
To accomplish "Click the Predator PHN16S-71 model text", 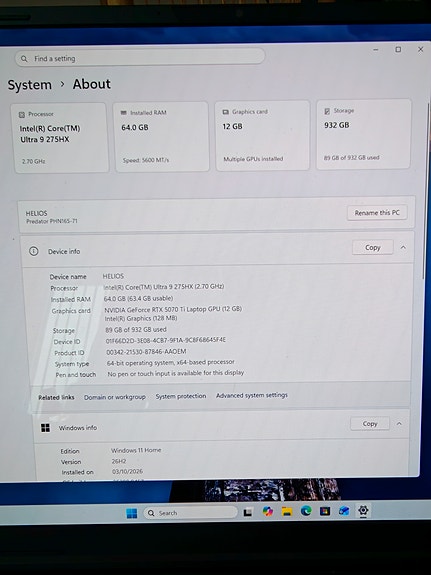I will (x=52, y=221).
